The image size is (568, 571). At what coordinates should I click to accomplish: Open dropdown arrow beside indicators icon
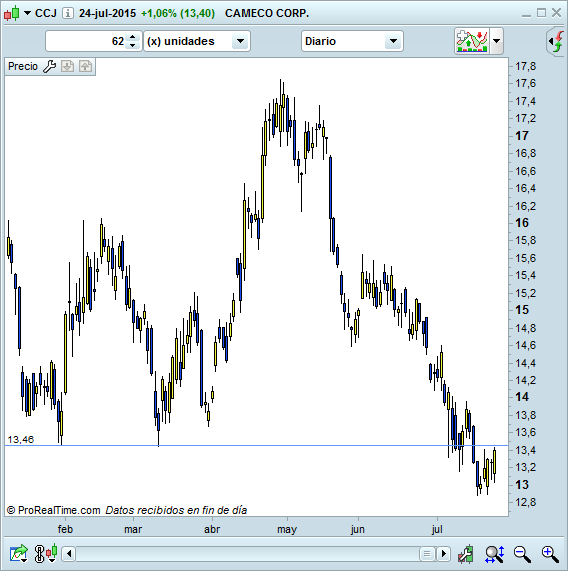tap(497, 41)
